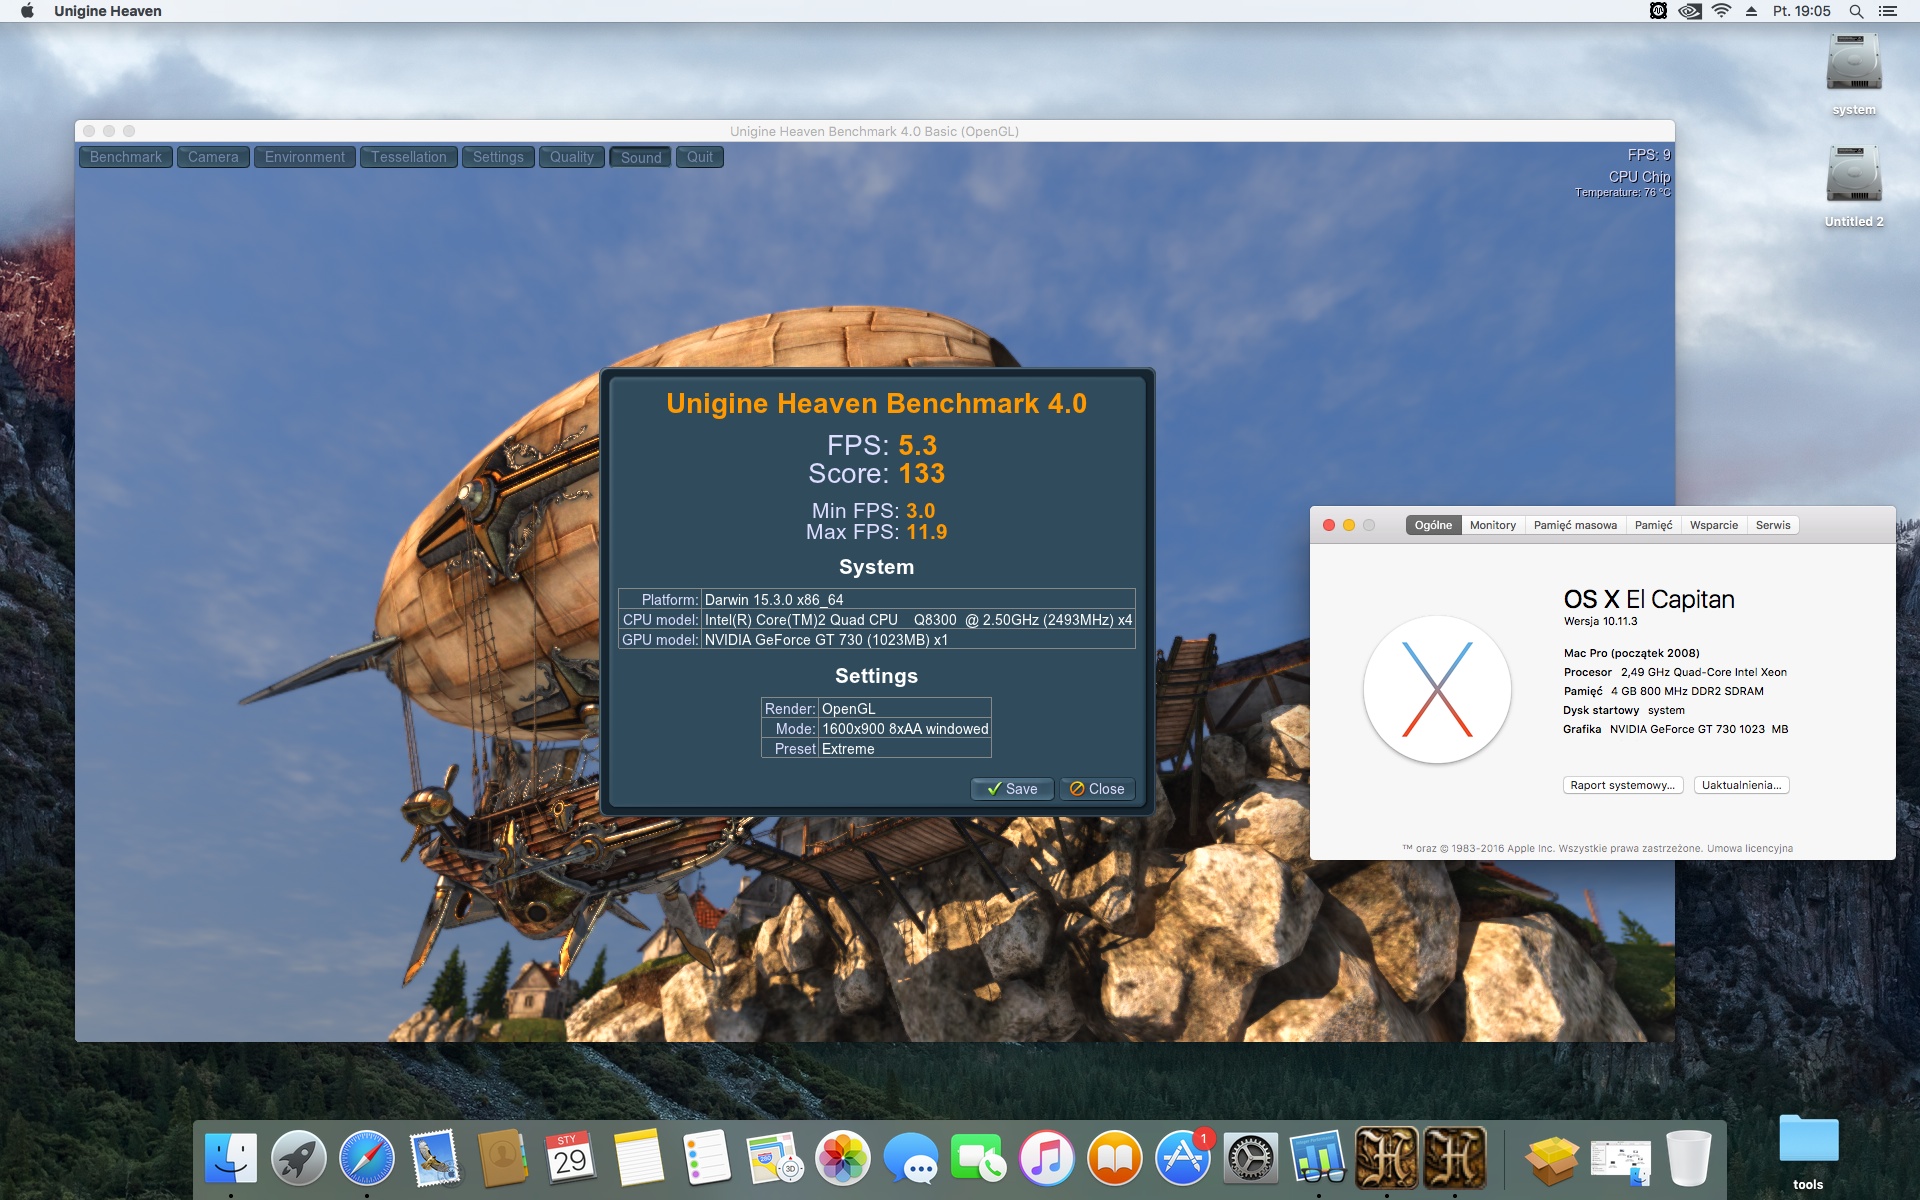Open the Quality dropdown in Heaven

pyautogui.click(x=571, y=157)
